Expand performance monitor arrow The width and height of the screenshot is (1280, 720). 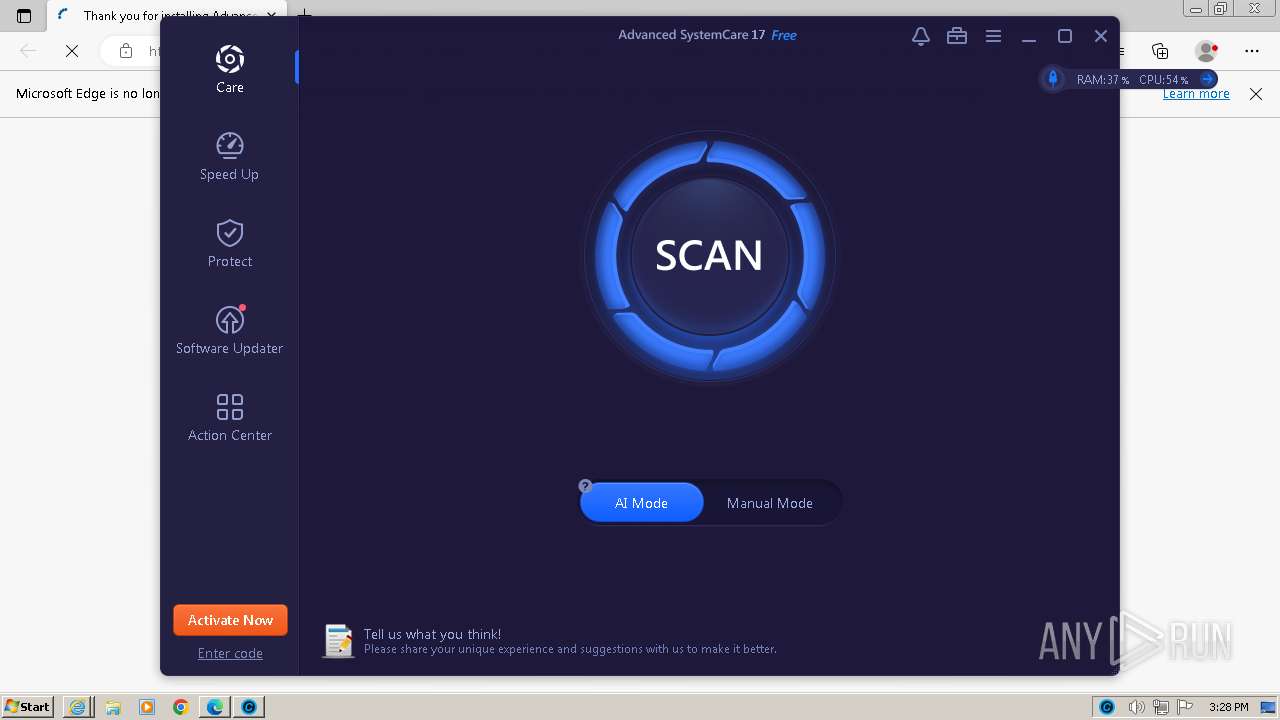1207,79
